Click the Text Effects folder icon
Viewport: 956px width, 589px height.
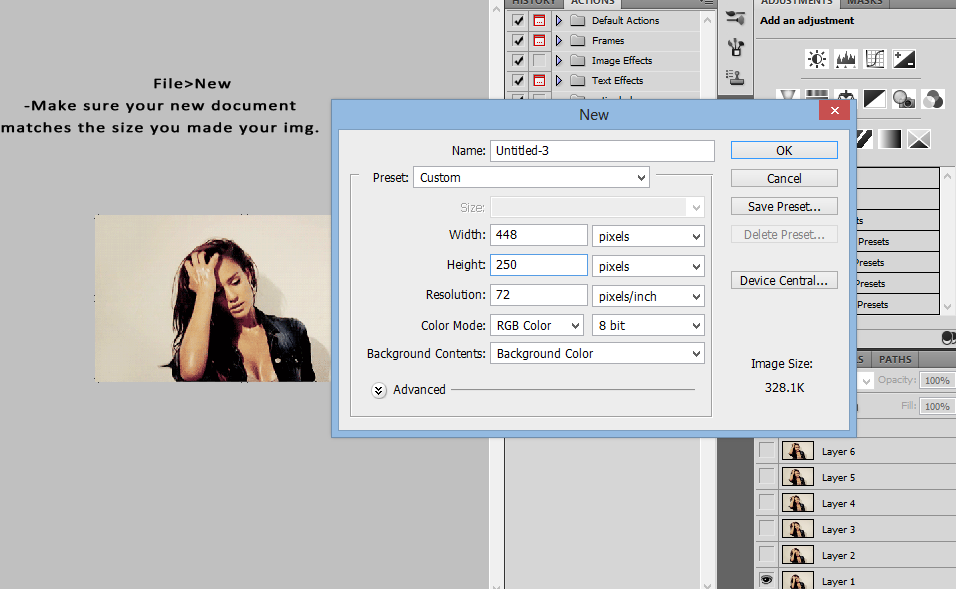point(577,80)
